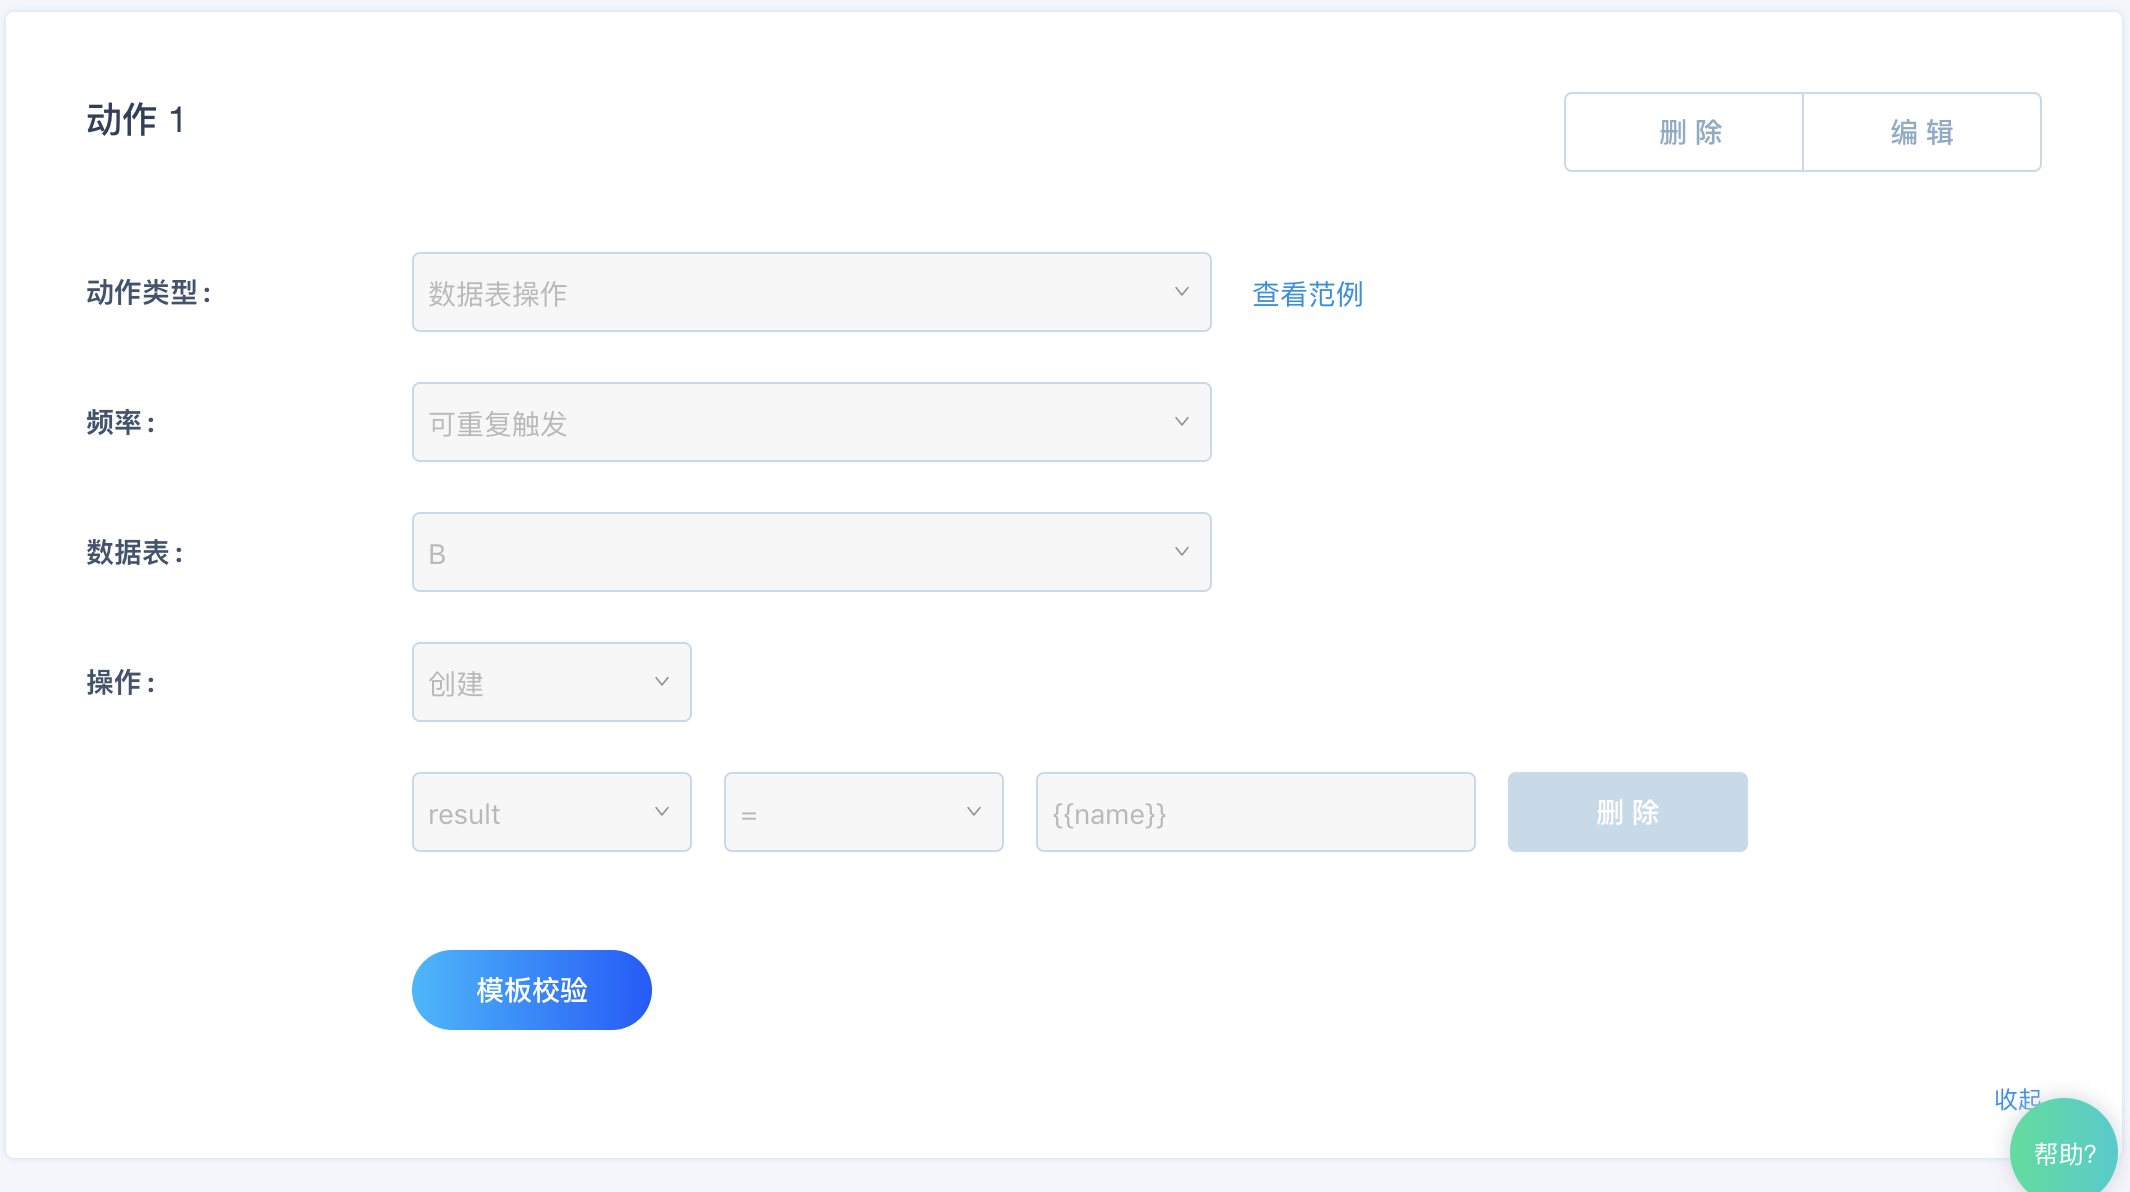Image resolution: width=2130 pixels, height=1192 pixels.
Task: Click the 模板校验 button
Action: tap(531, 990)
